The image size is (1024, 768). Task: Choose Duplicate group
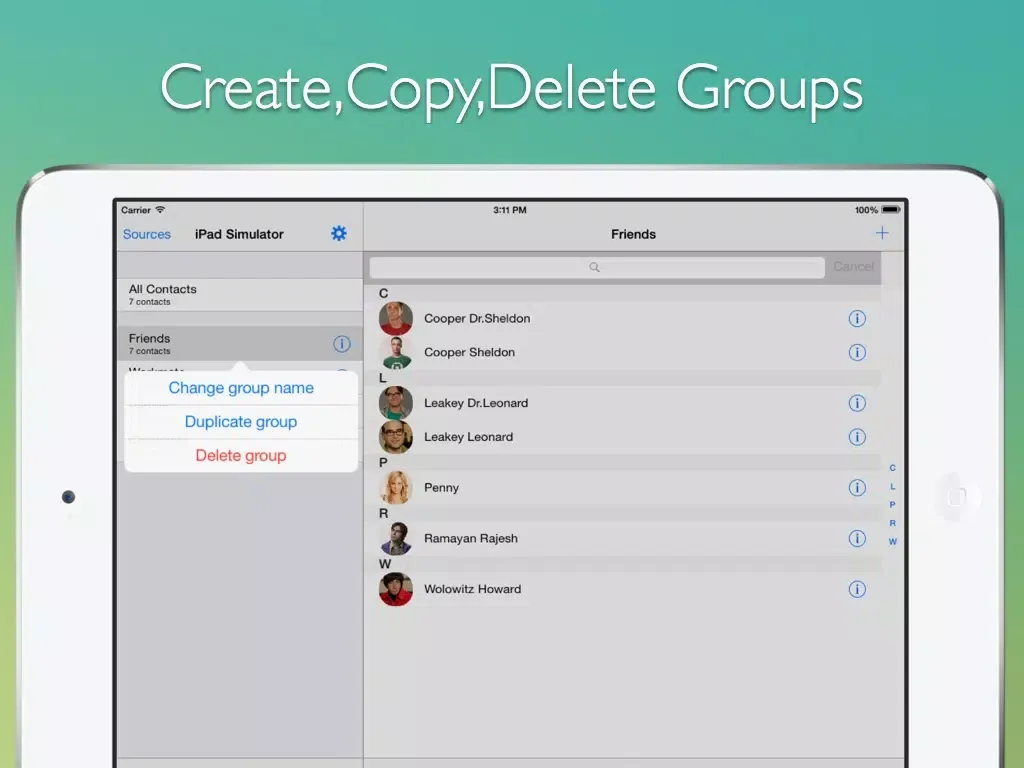click(241, 422)
